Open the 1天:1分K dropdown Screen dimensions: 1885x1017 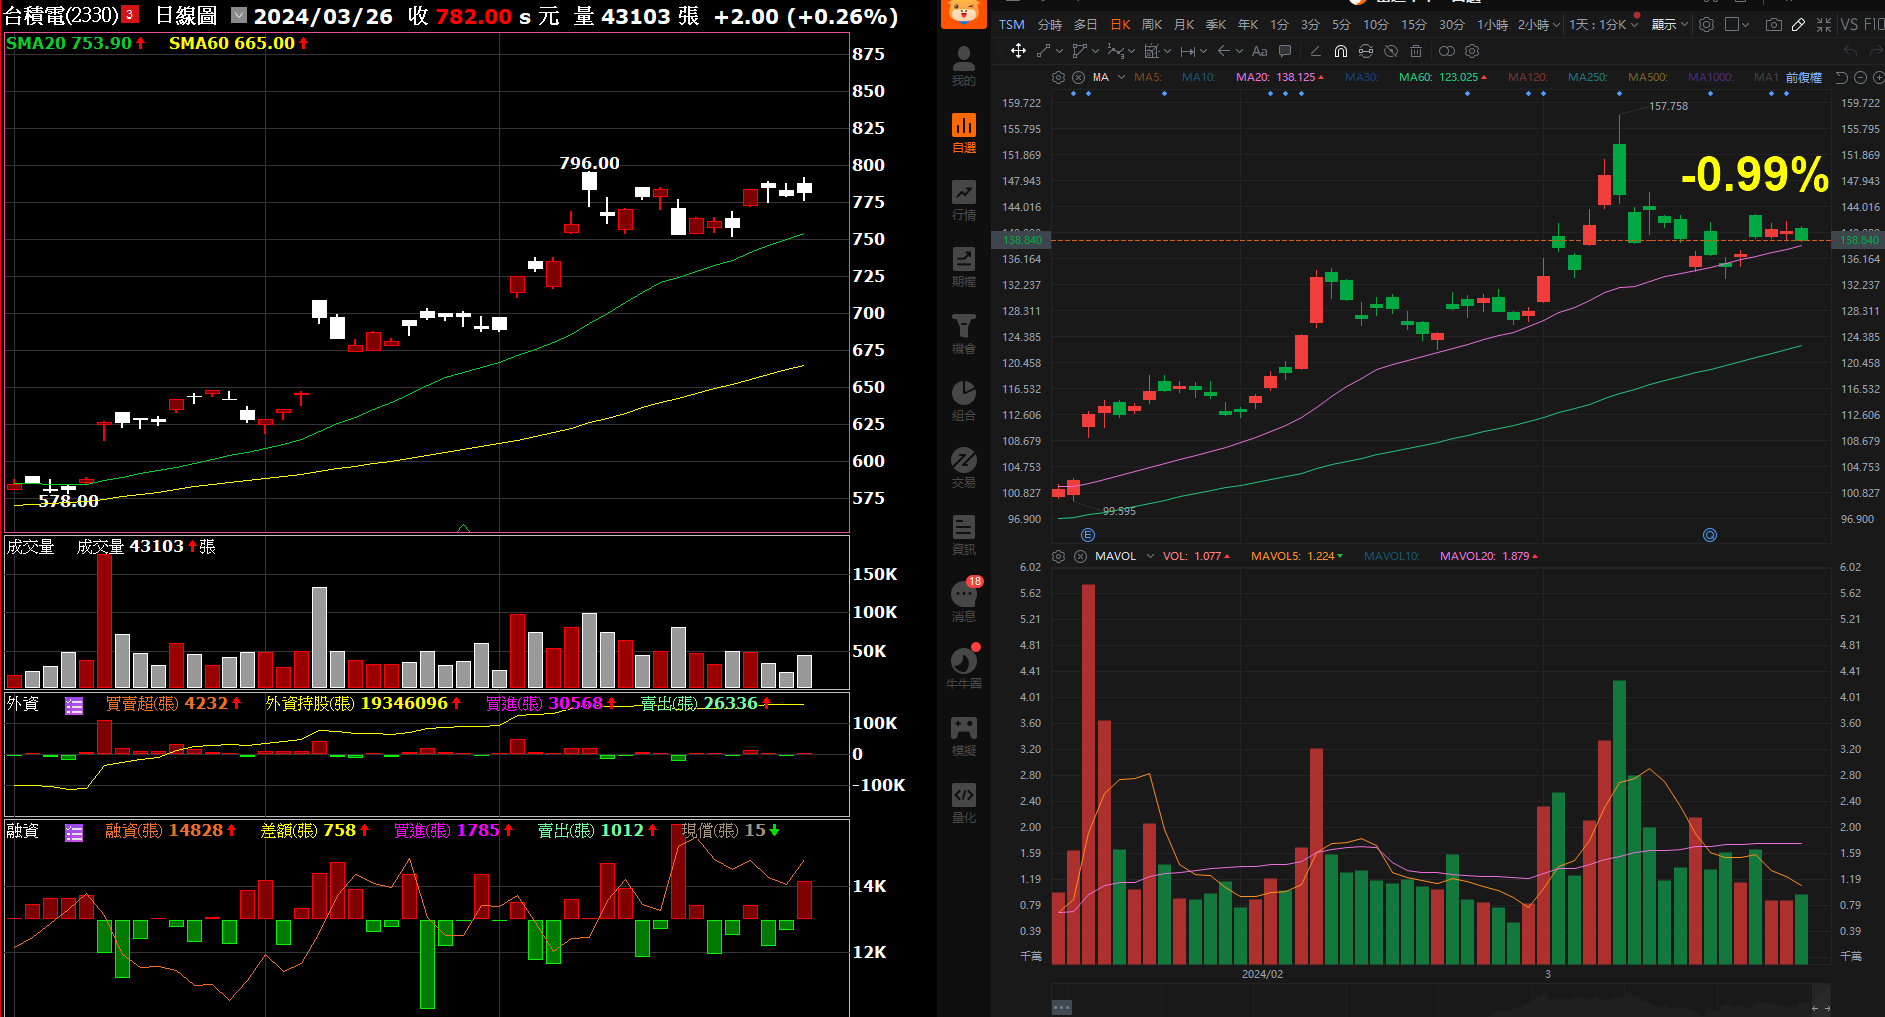(1603, 24)
